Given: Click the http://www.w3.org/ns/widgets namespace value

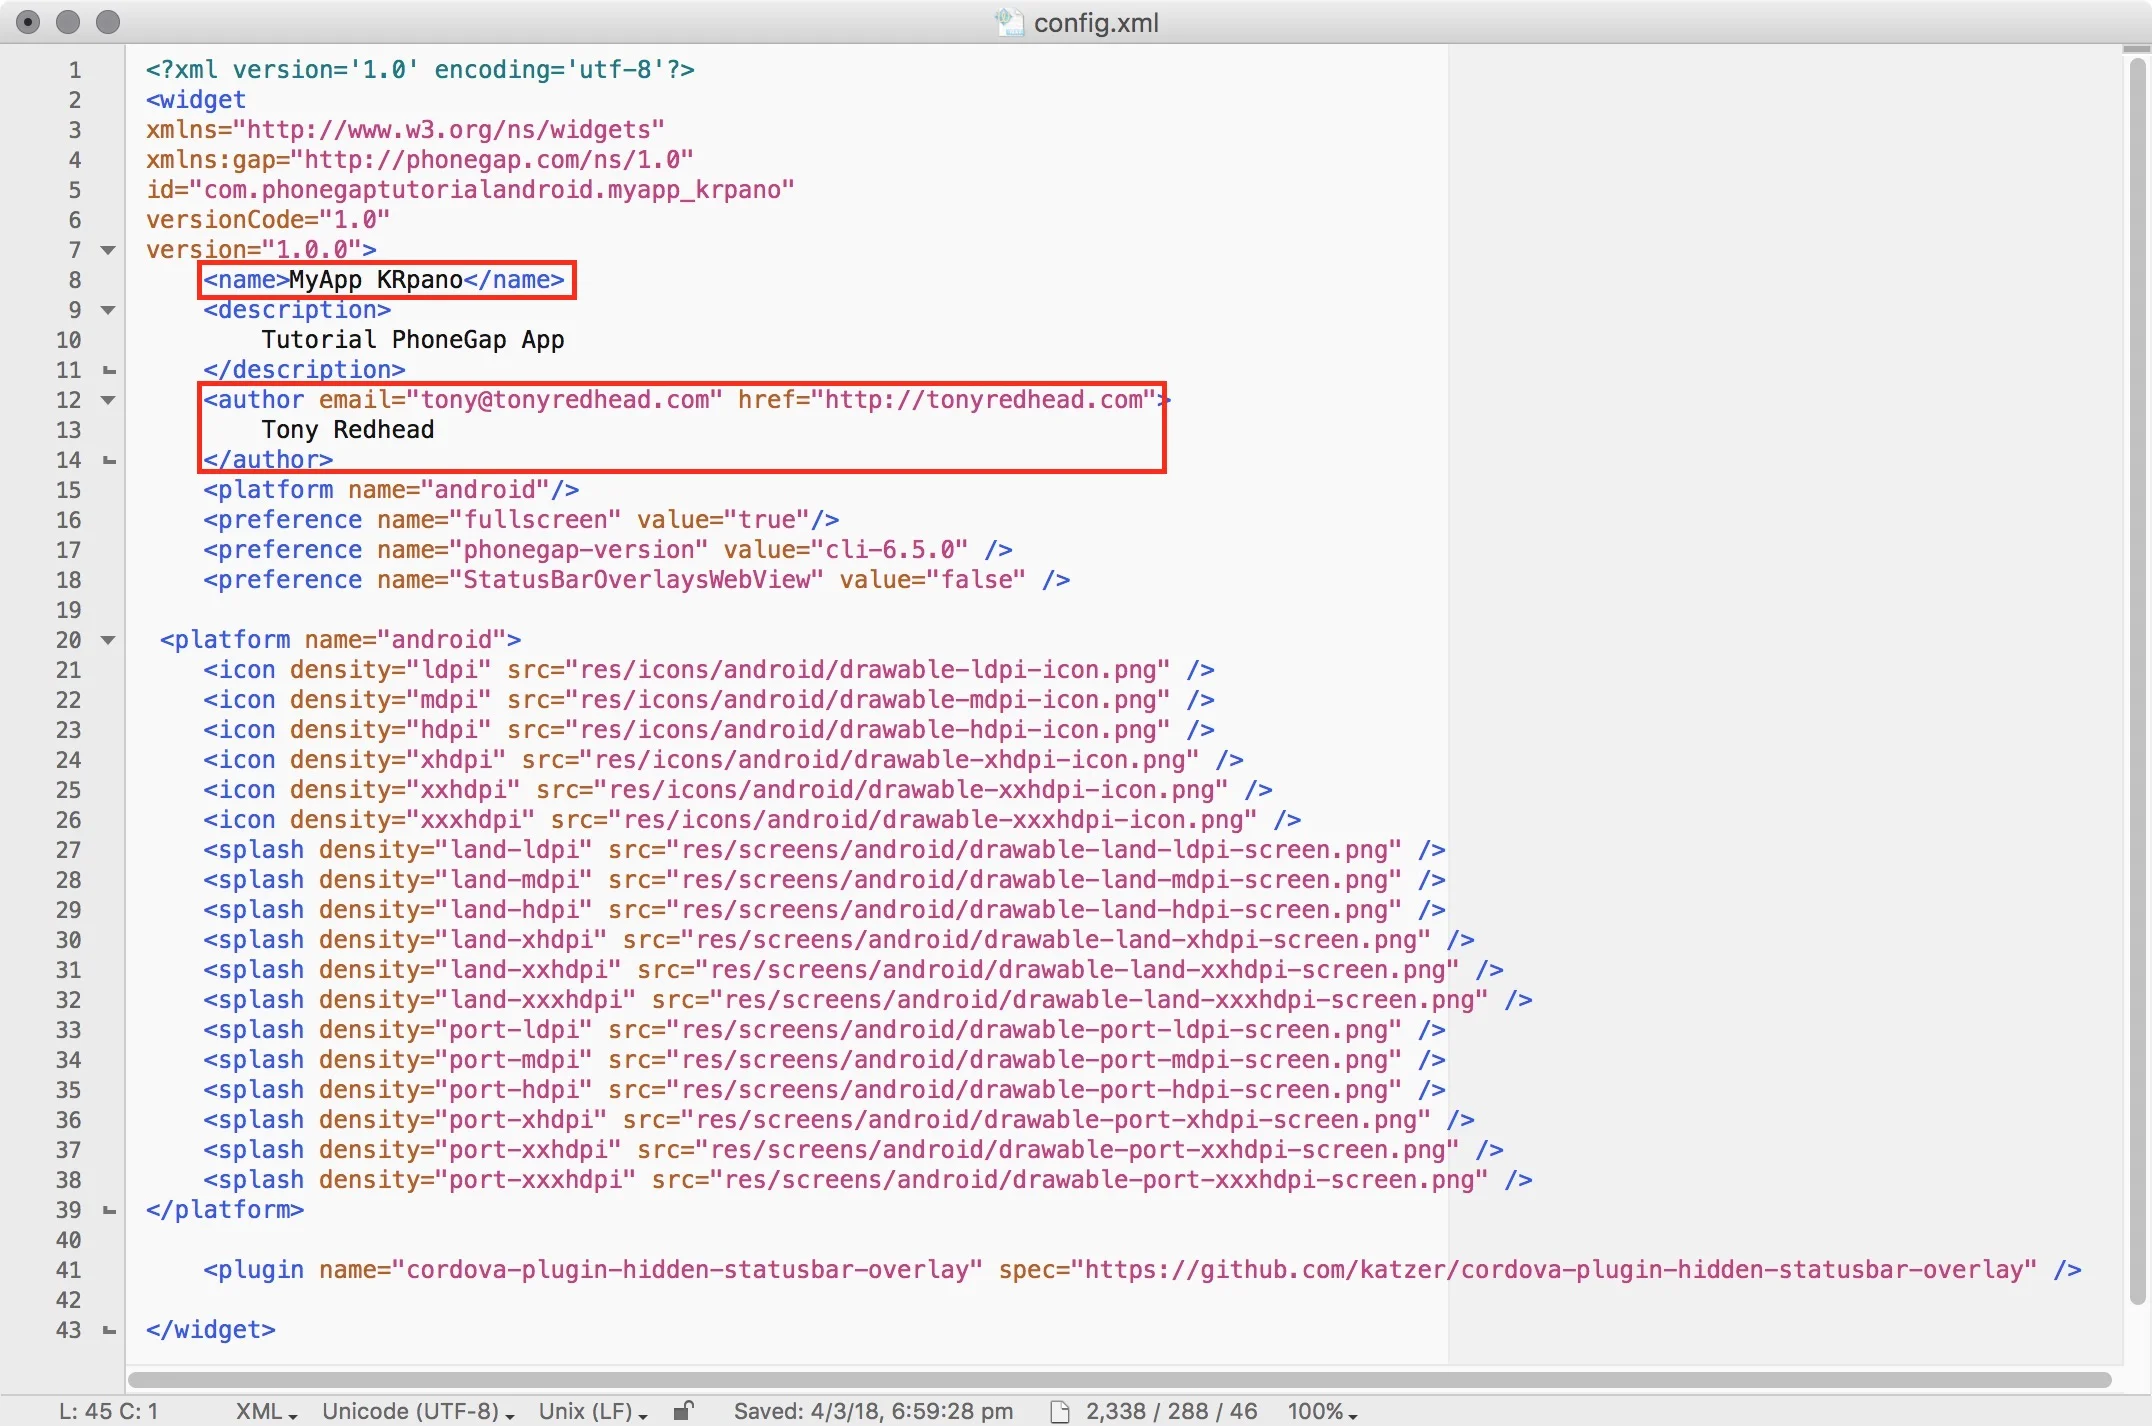Looking at the screenshot, I should tap(449, 130).
